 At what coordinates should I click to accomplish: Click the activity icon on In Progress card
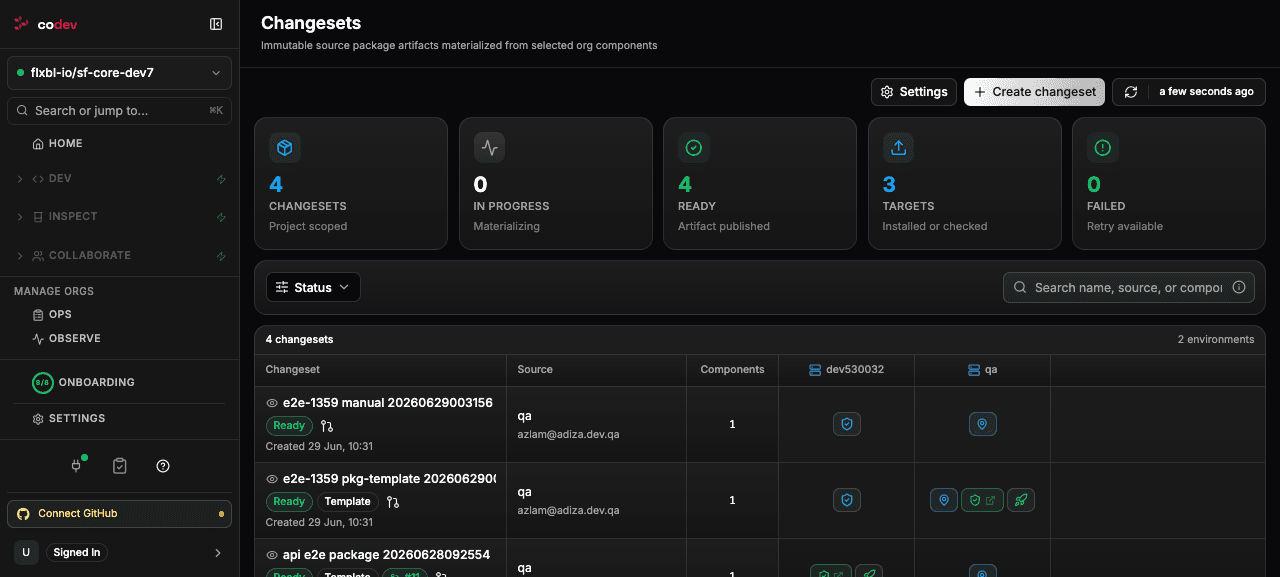pyautogui.click(x=489, y=148)
